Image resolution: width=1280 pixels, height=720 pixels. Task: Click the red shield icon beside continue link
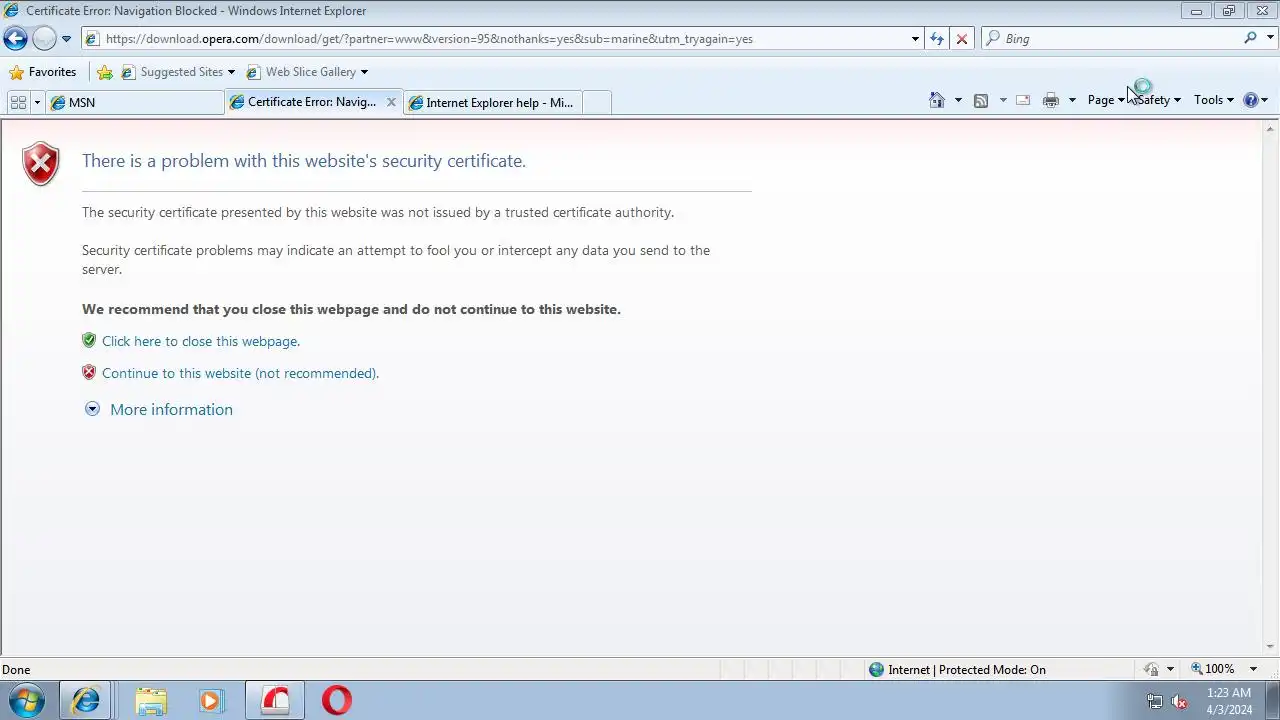tap(89, 372)
